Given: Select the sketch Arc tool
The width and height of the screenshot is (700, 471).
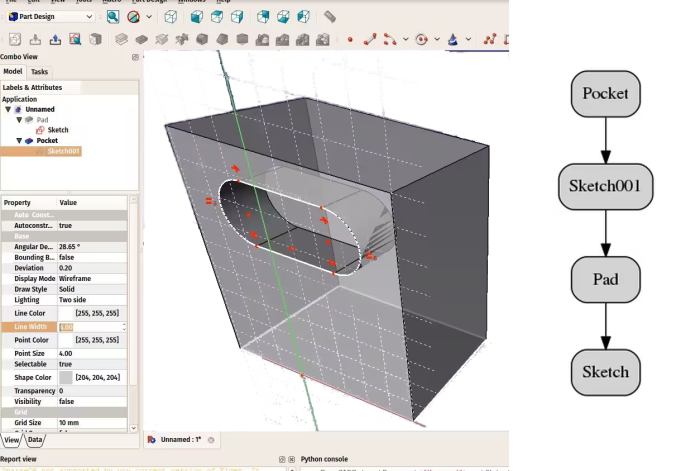Looking at the screenshot, I should pyautogui.click(x=390, y=39).
